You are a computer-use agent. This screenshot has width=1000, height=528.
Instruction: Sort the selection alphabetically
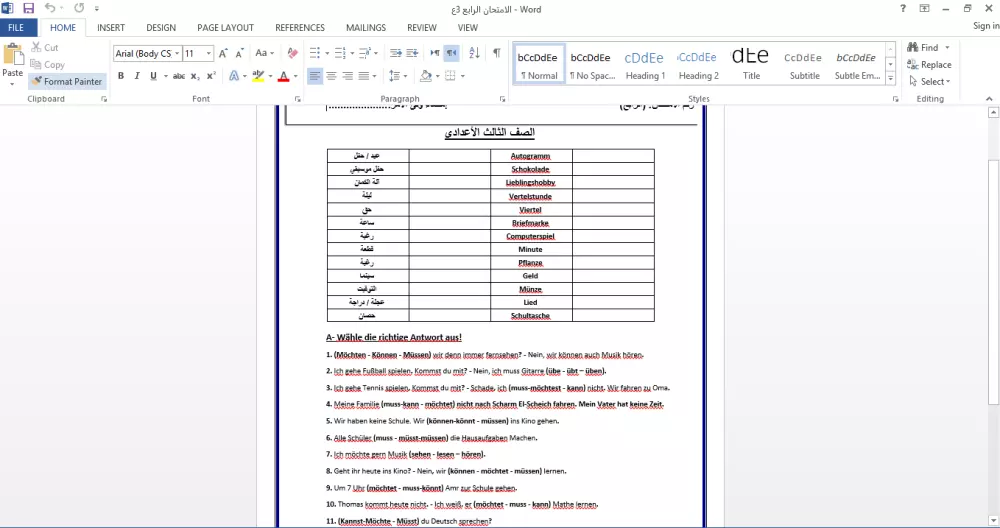[x=474, y=54]
